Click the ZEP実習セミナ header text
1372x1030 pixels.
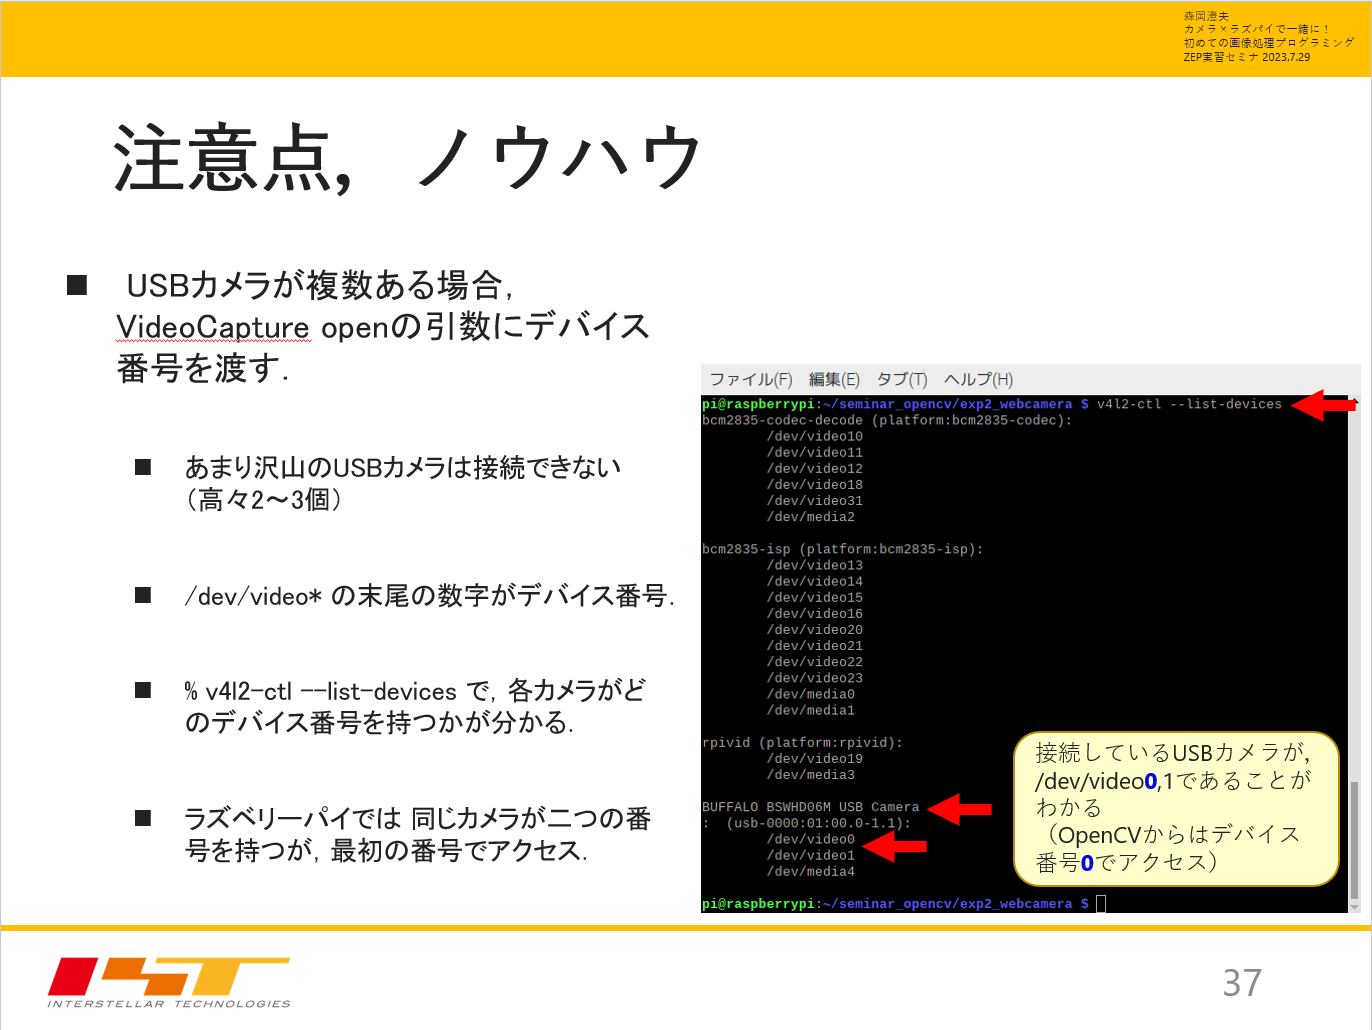coord(1246,58)
